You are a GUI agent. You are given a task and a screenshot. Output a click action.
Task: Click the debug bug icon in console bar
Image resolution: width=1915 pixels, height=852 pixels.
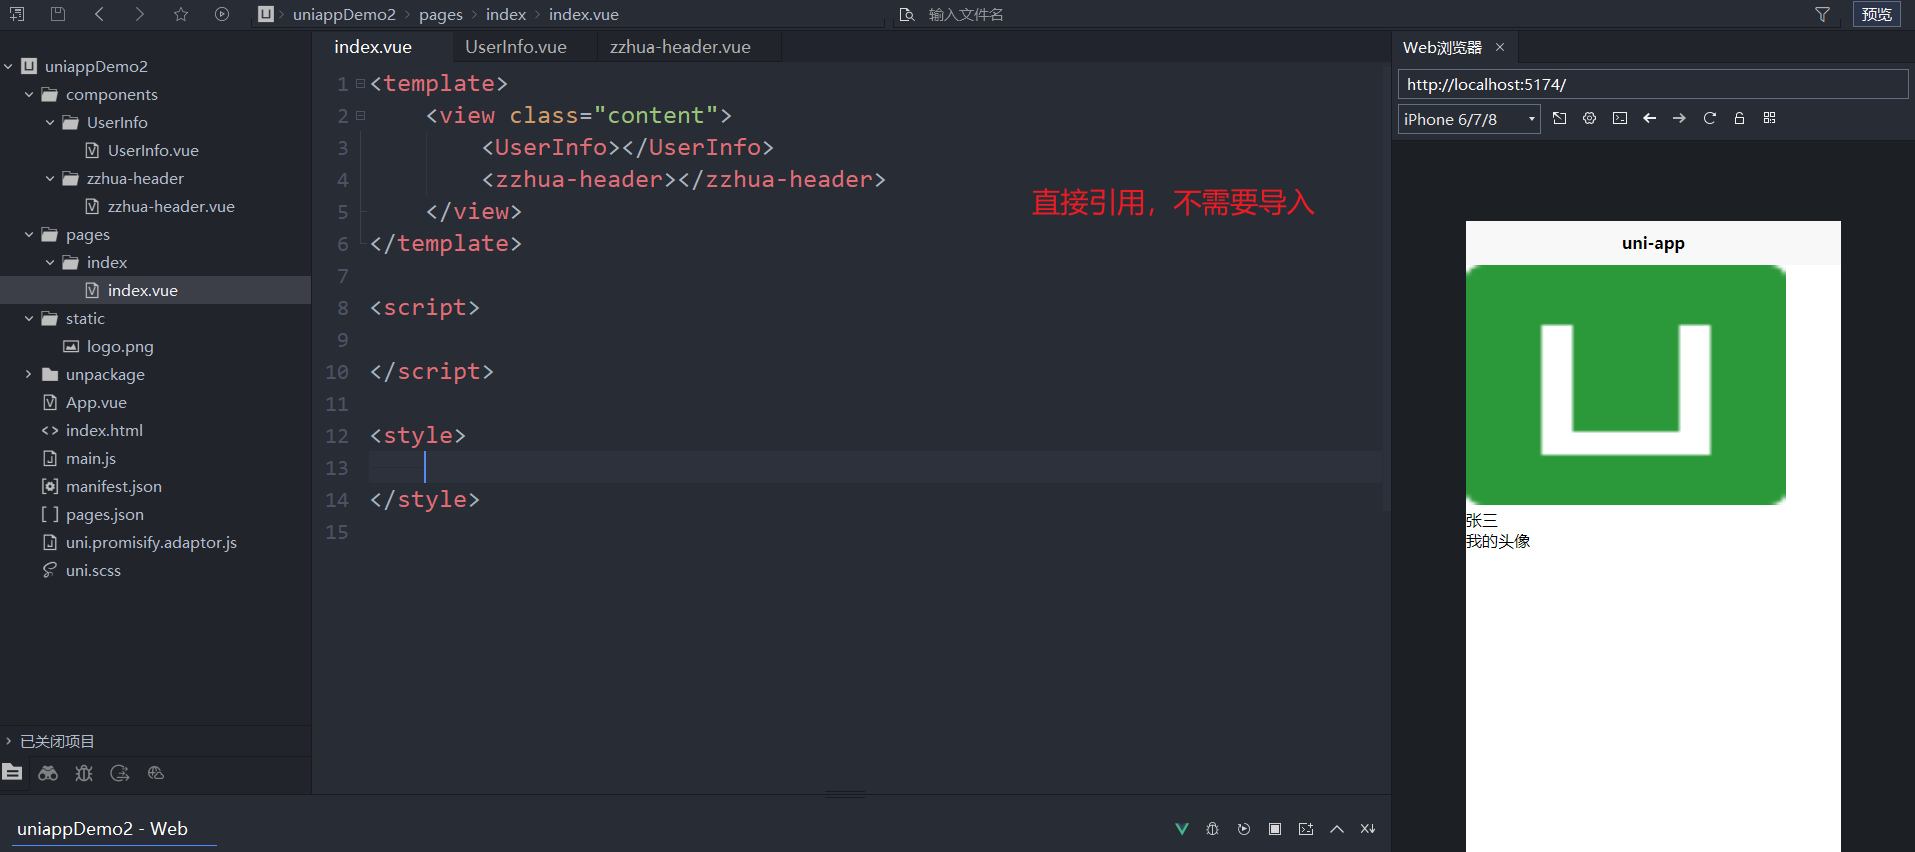click(x=1213, y=829)
